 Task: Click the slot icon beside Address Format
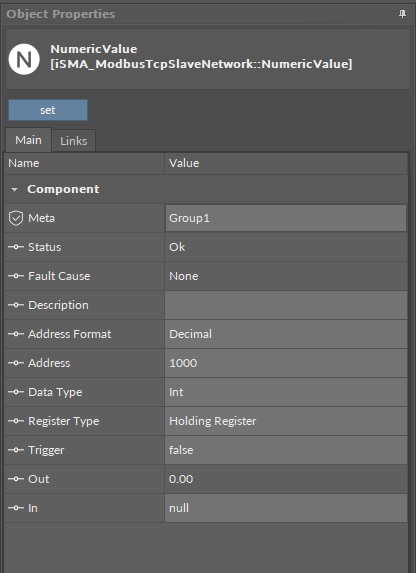[16, 334]
